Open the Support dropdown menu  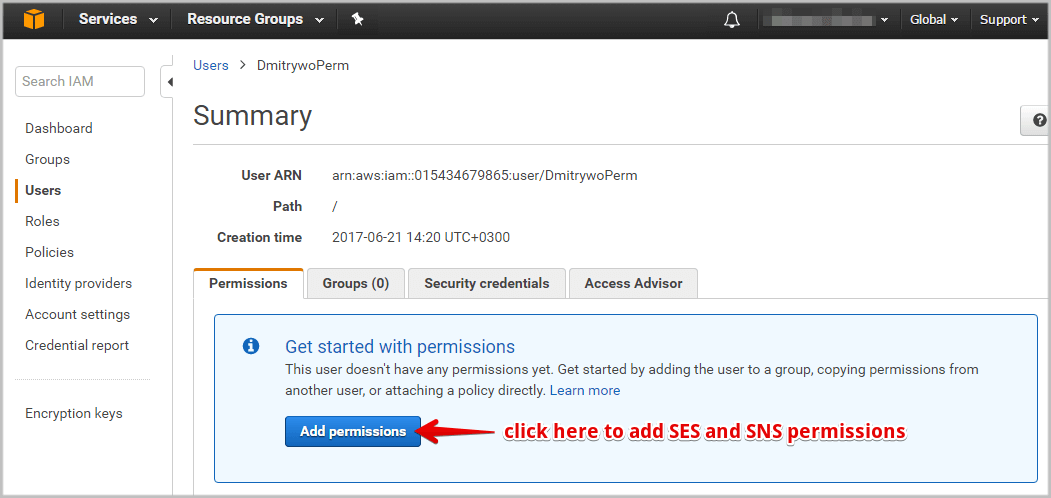1009,20
